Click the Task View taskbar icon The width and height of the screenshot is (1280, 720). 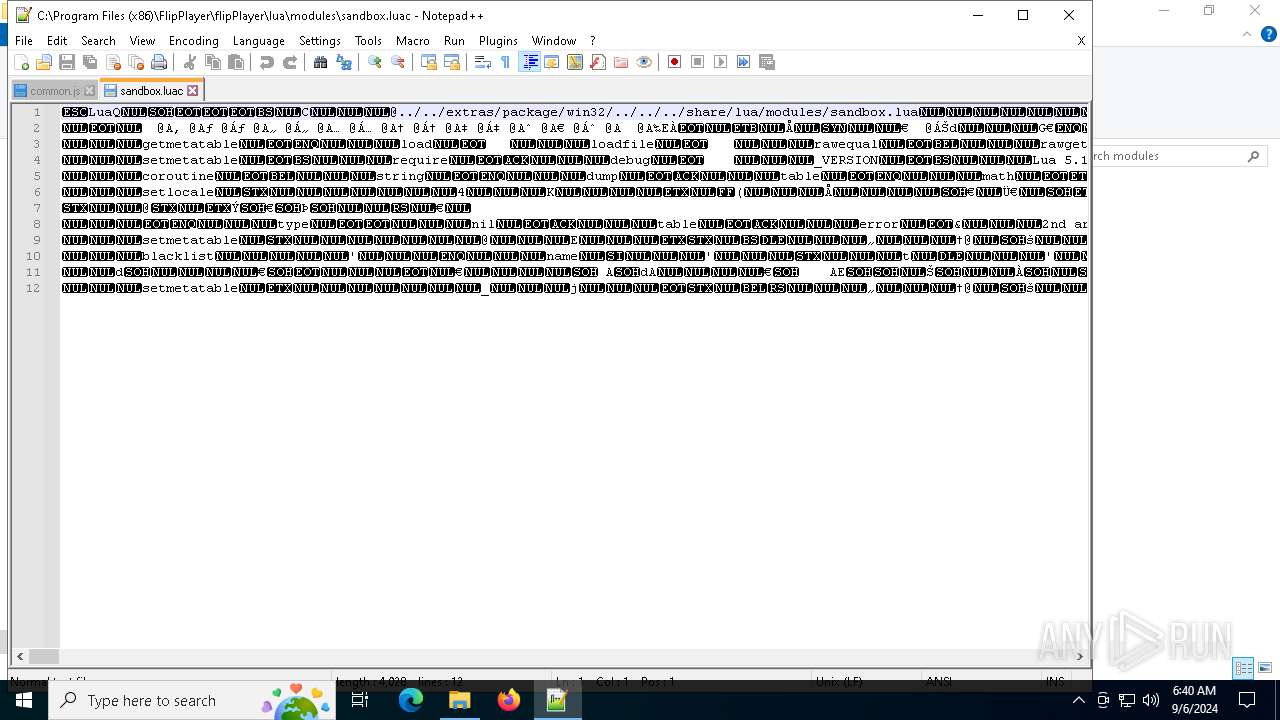tap(361, 700)
